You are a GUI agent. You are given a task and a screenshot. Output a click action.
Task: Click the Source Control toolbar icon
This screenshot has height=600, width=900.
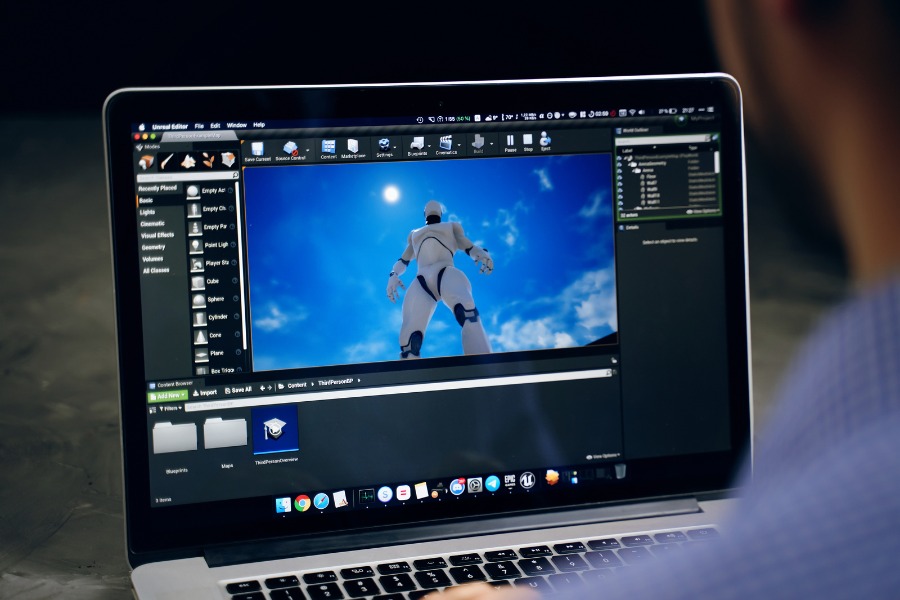tap(290, 148)
